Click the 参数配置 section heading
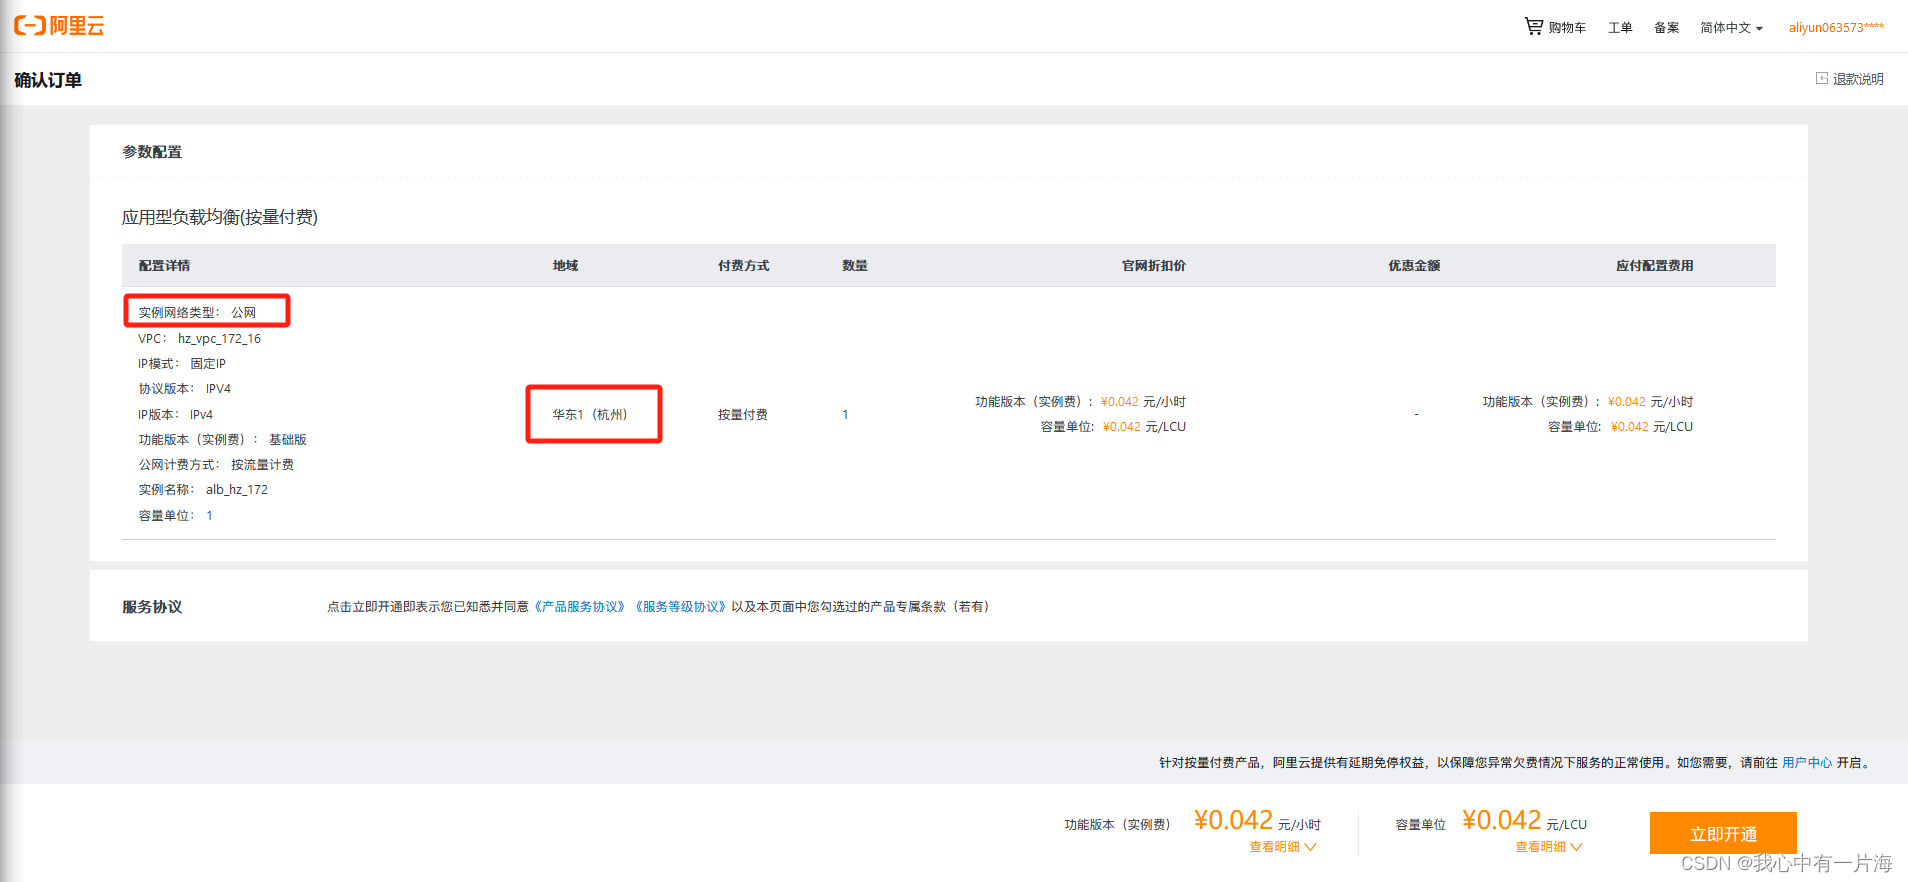This screenshot has width=1908, height=882. 152,152
